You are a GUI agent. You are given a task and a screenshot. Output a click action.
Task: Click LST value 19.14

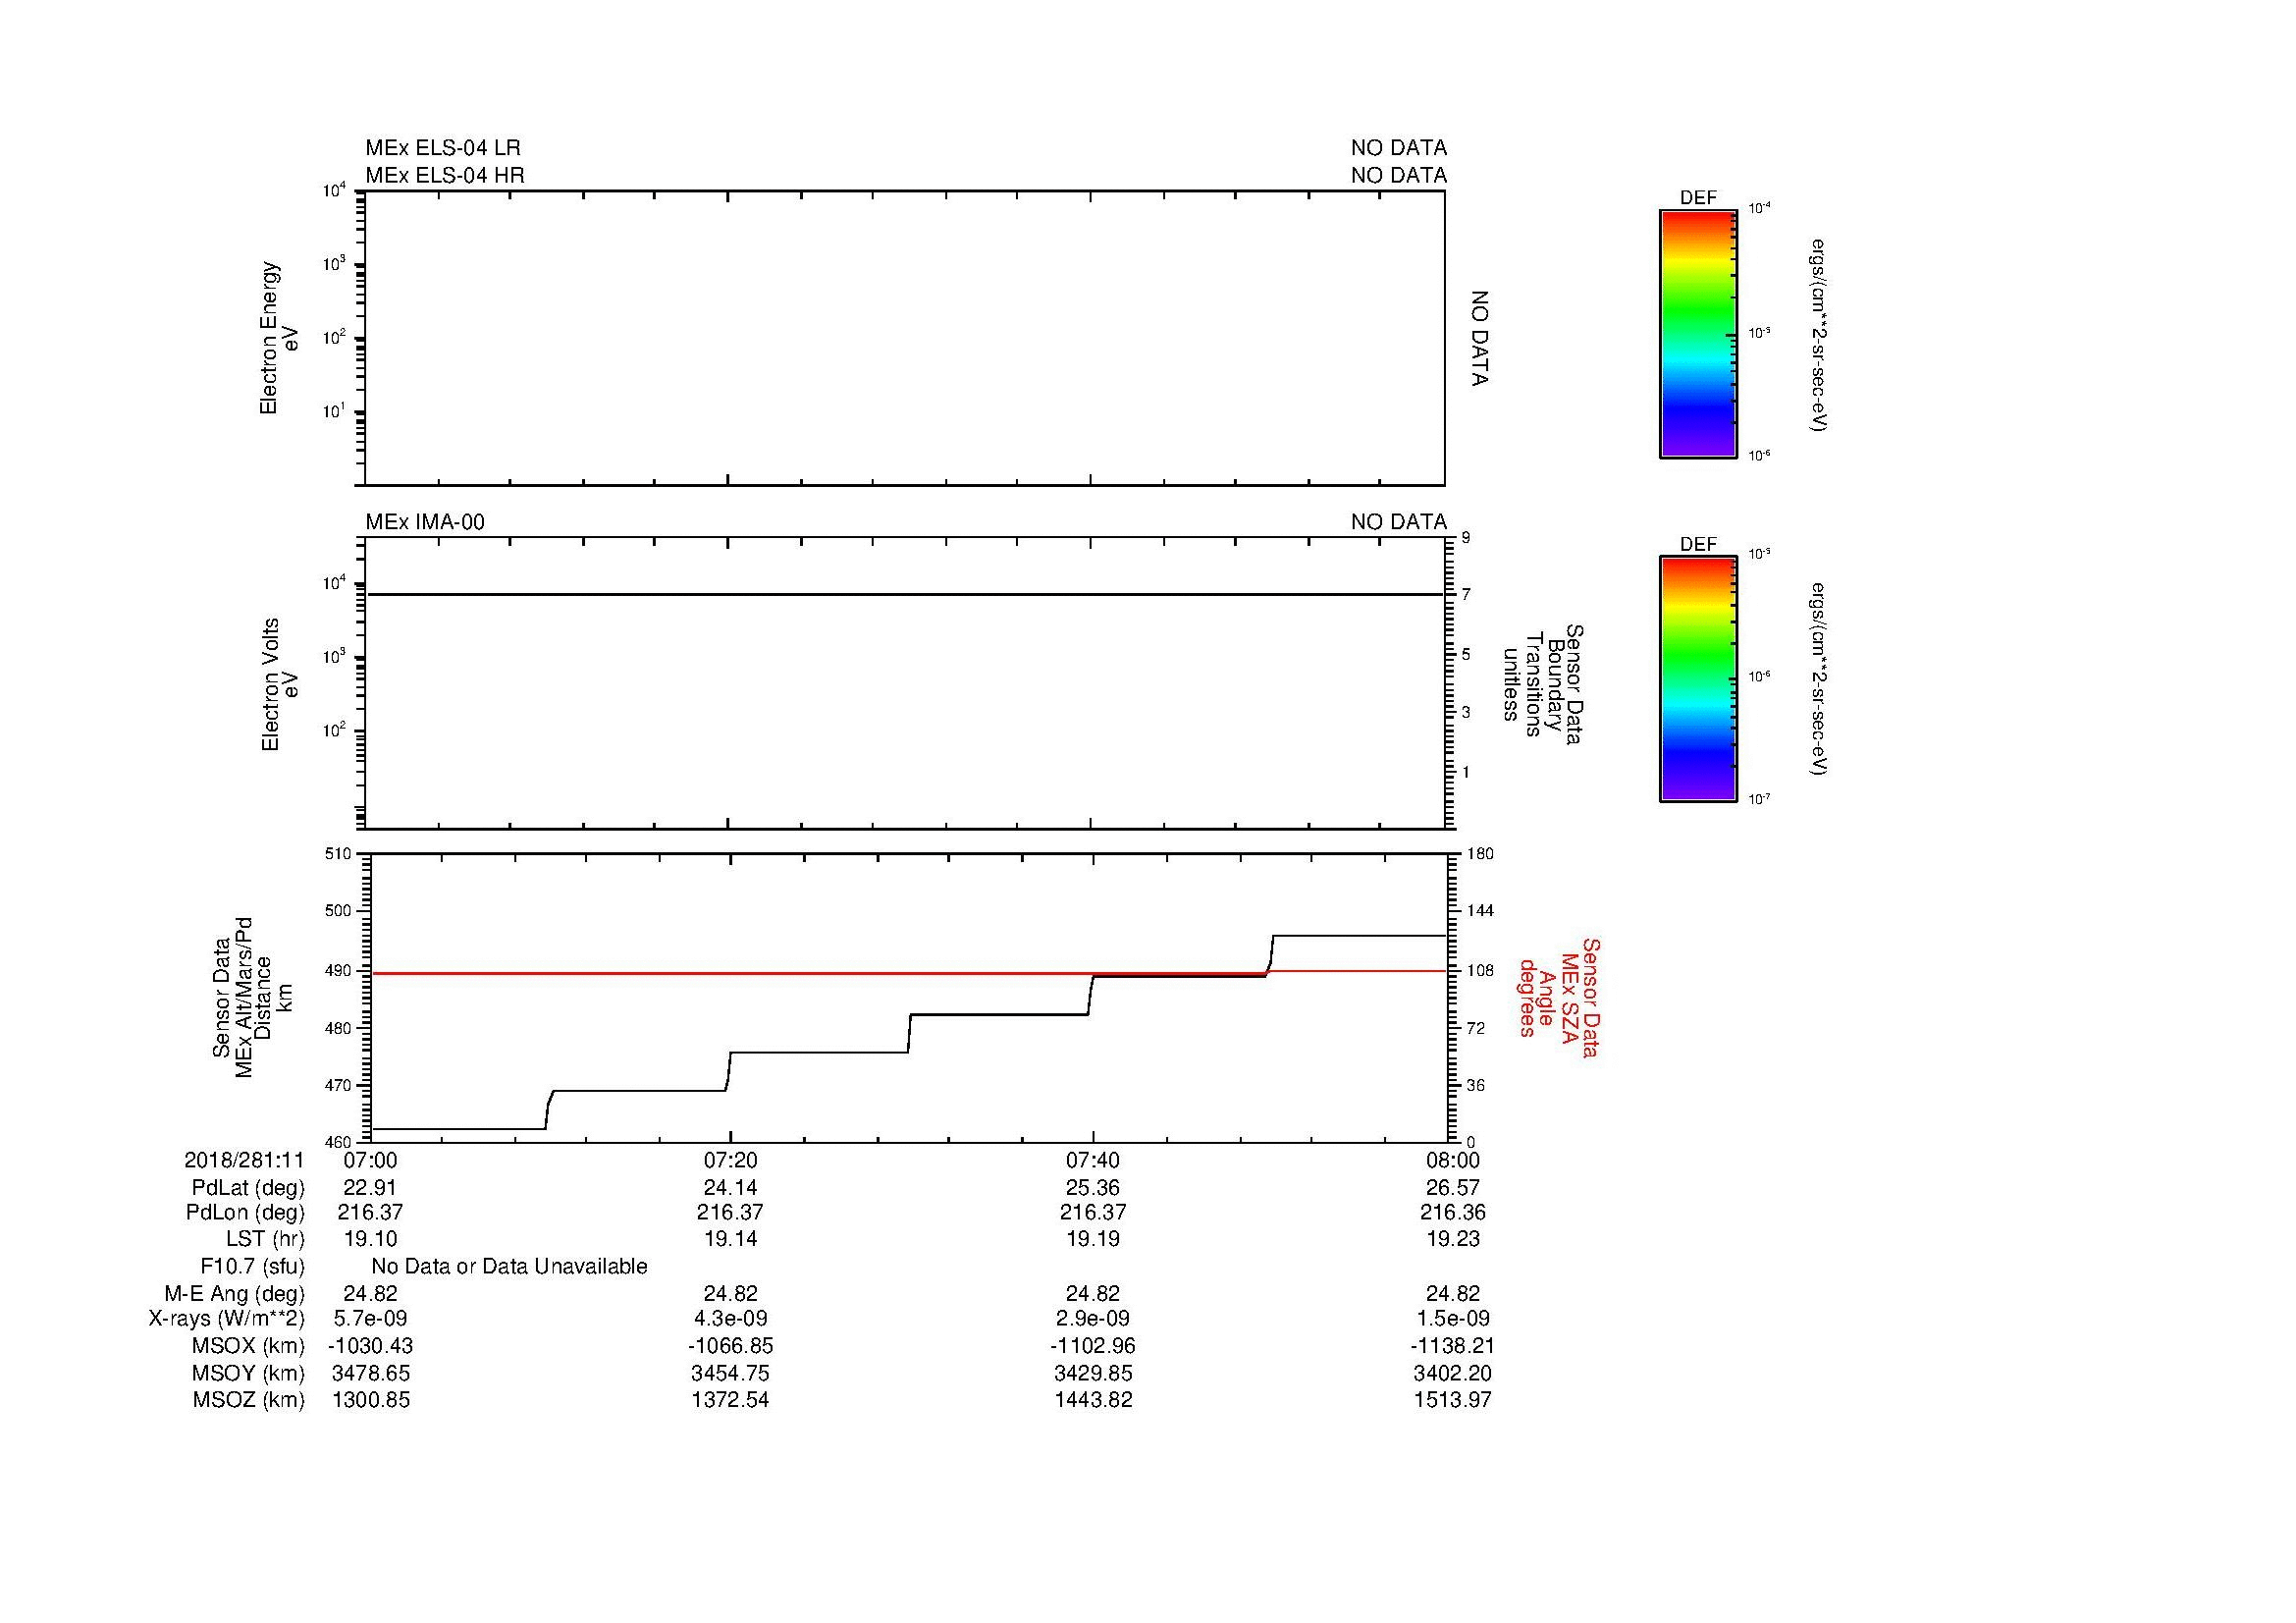click(x=731, y=1239)
